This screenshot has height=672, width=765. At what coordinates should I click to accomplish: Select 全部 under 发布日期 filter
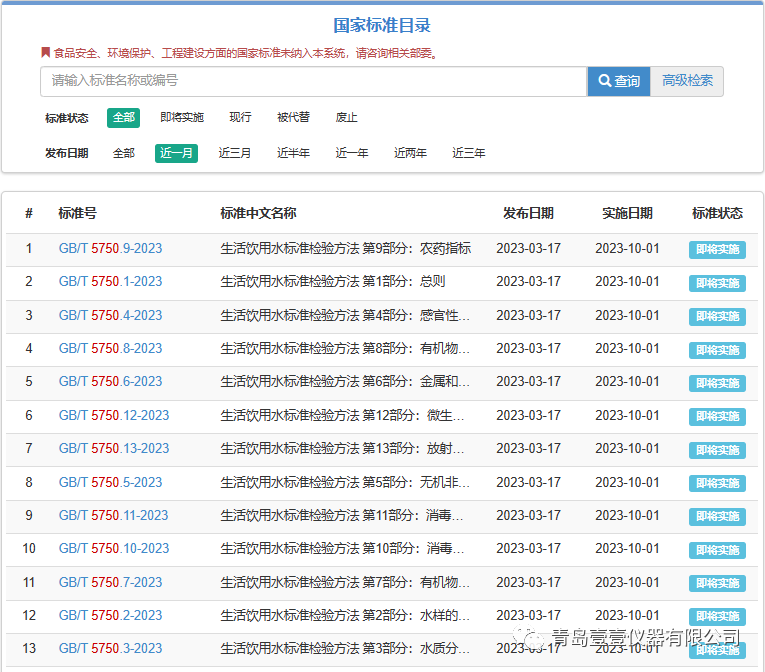tap(123, 153)
